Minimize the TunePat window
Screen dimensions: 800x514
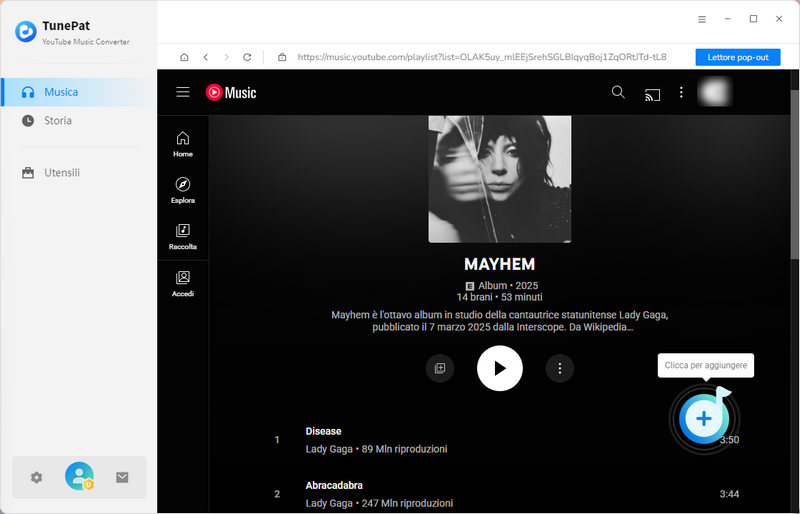[x=728, y=19]
